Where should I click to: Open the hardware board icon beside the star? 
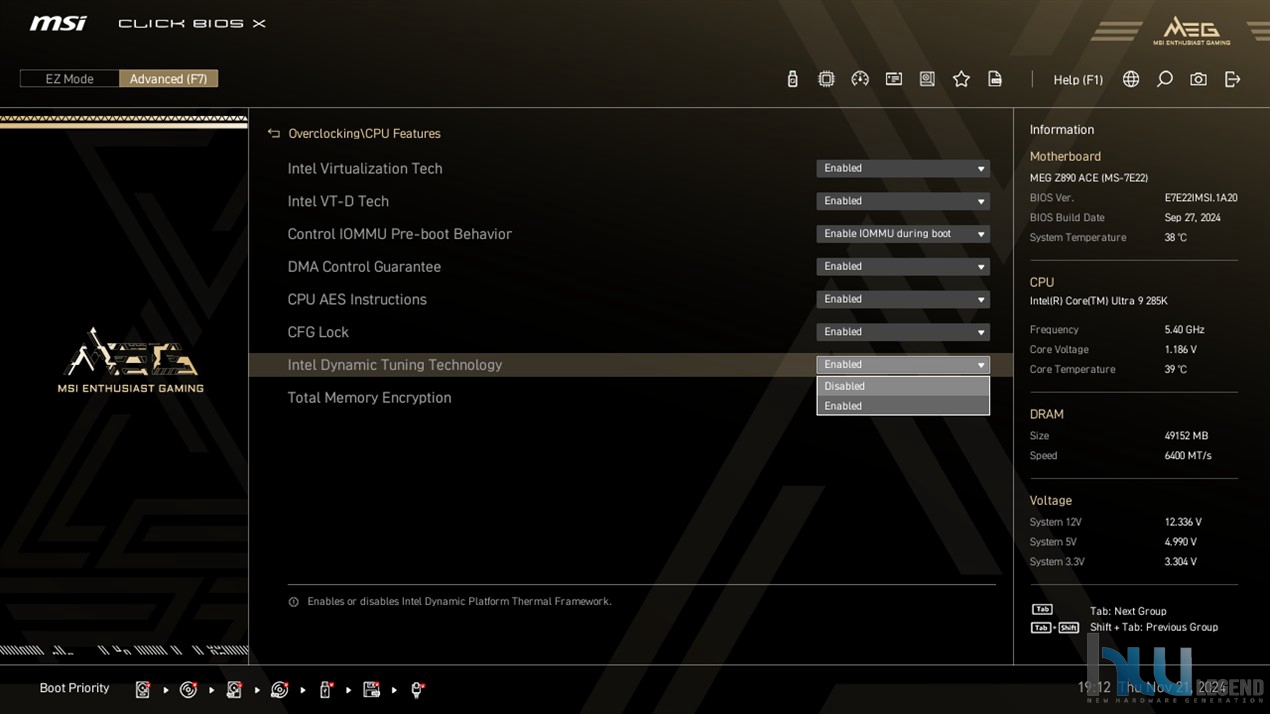coord(928,79)
